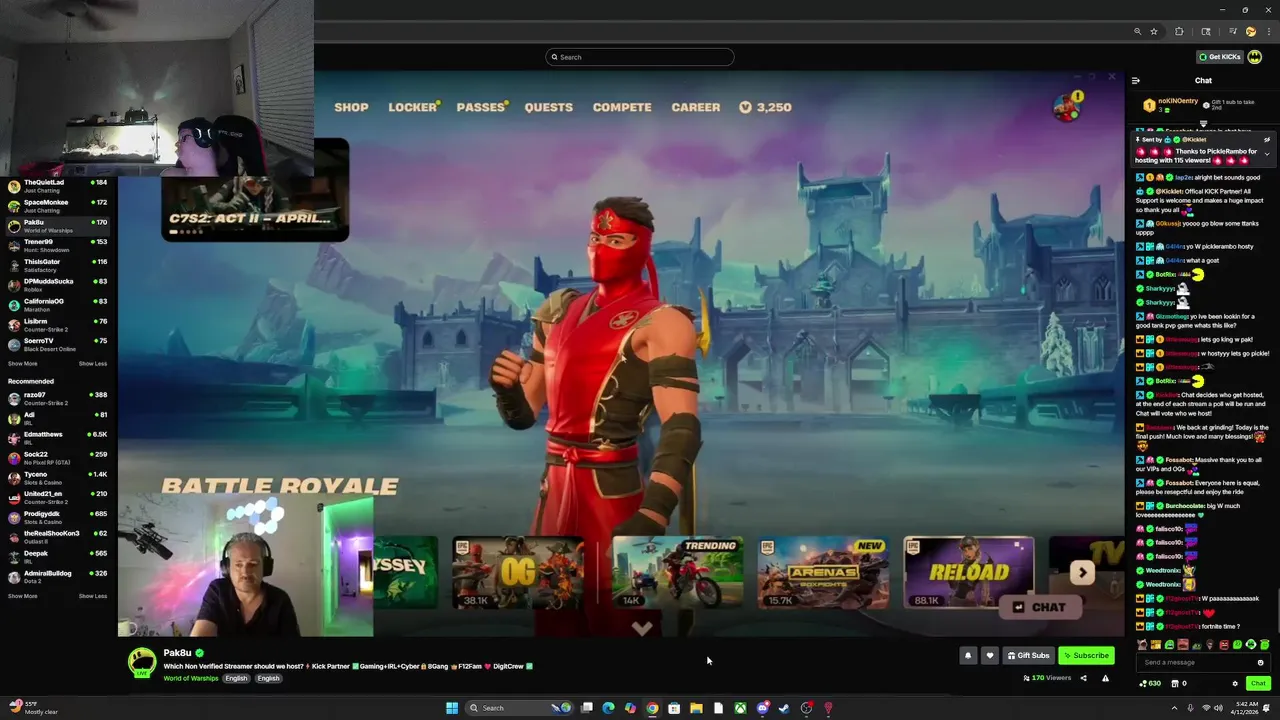This screenshot has height=720, width=1280.
Task: Open File Explorer from the taskbar
Action: tap(696, 708)
